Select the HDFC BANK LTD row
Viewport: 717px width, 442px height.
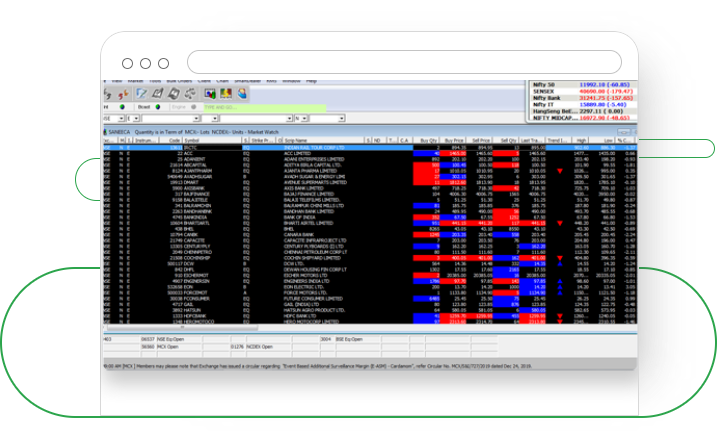click(x=370, y=316)
